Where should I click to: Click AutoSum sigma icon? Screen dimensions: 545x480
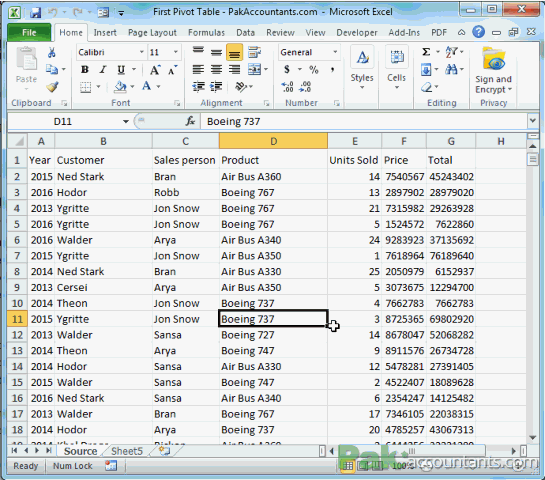pos(426,52)
